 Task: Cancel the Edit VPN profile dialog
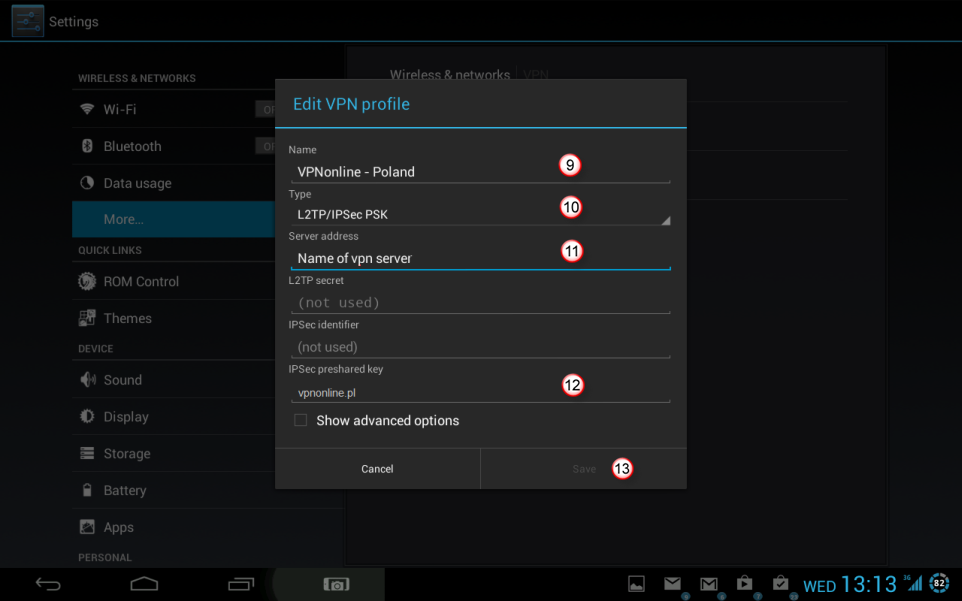click(377, 469)
